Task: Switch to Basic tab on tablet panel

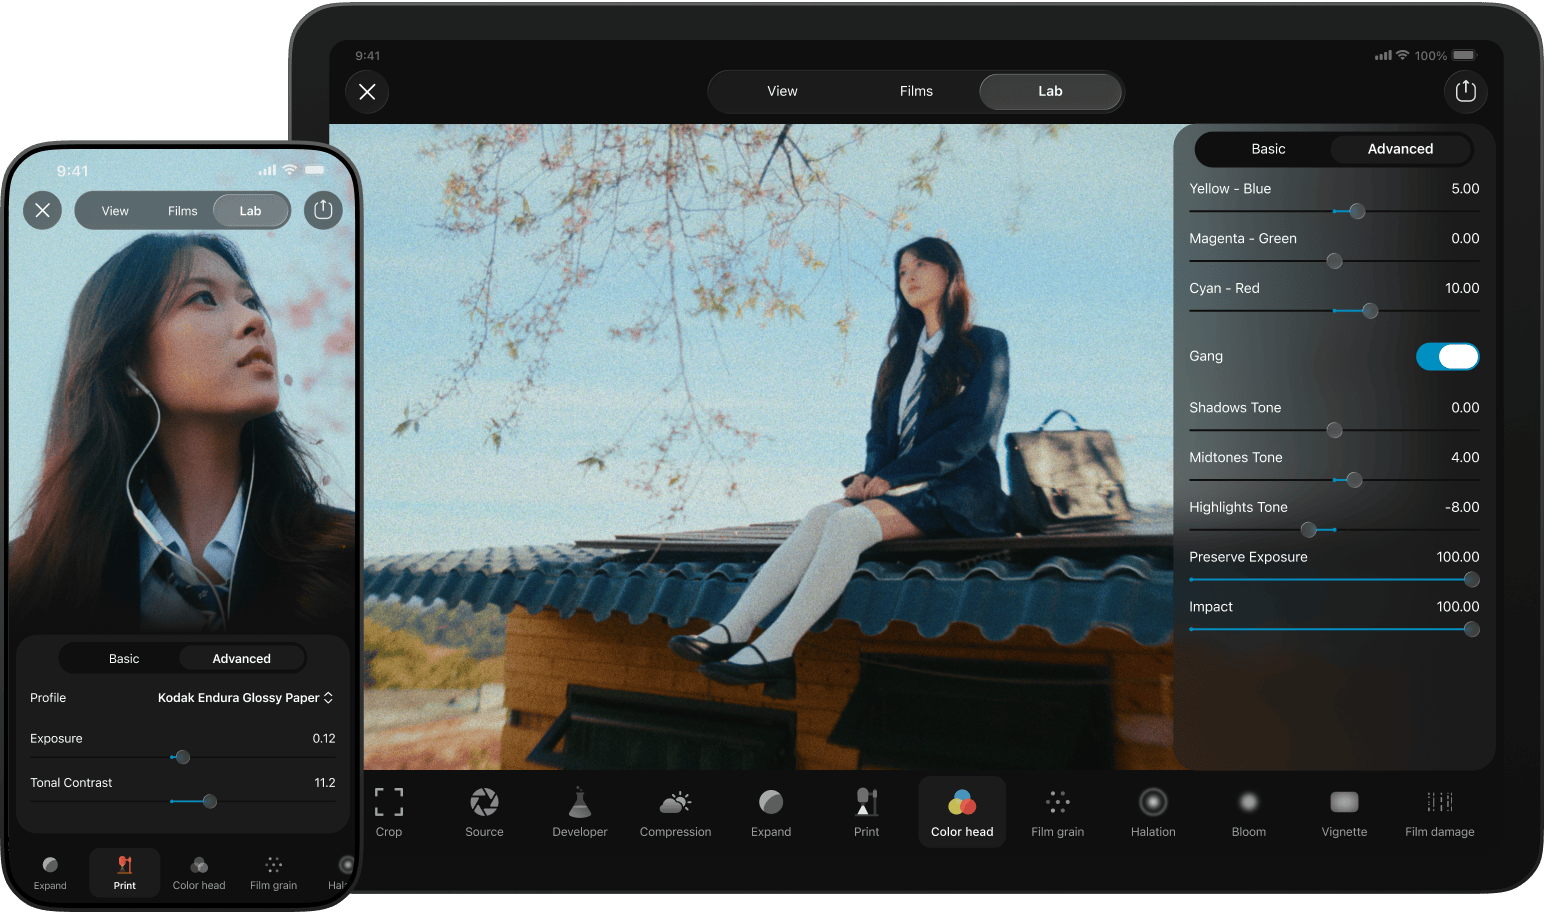Action: 1268,149
